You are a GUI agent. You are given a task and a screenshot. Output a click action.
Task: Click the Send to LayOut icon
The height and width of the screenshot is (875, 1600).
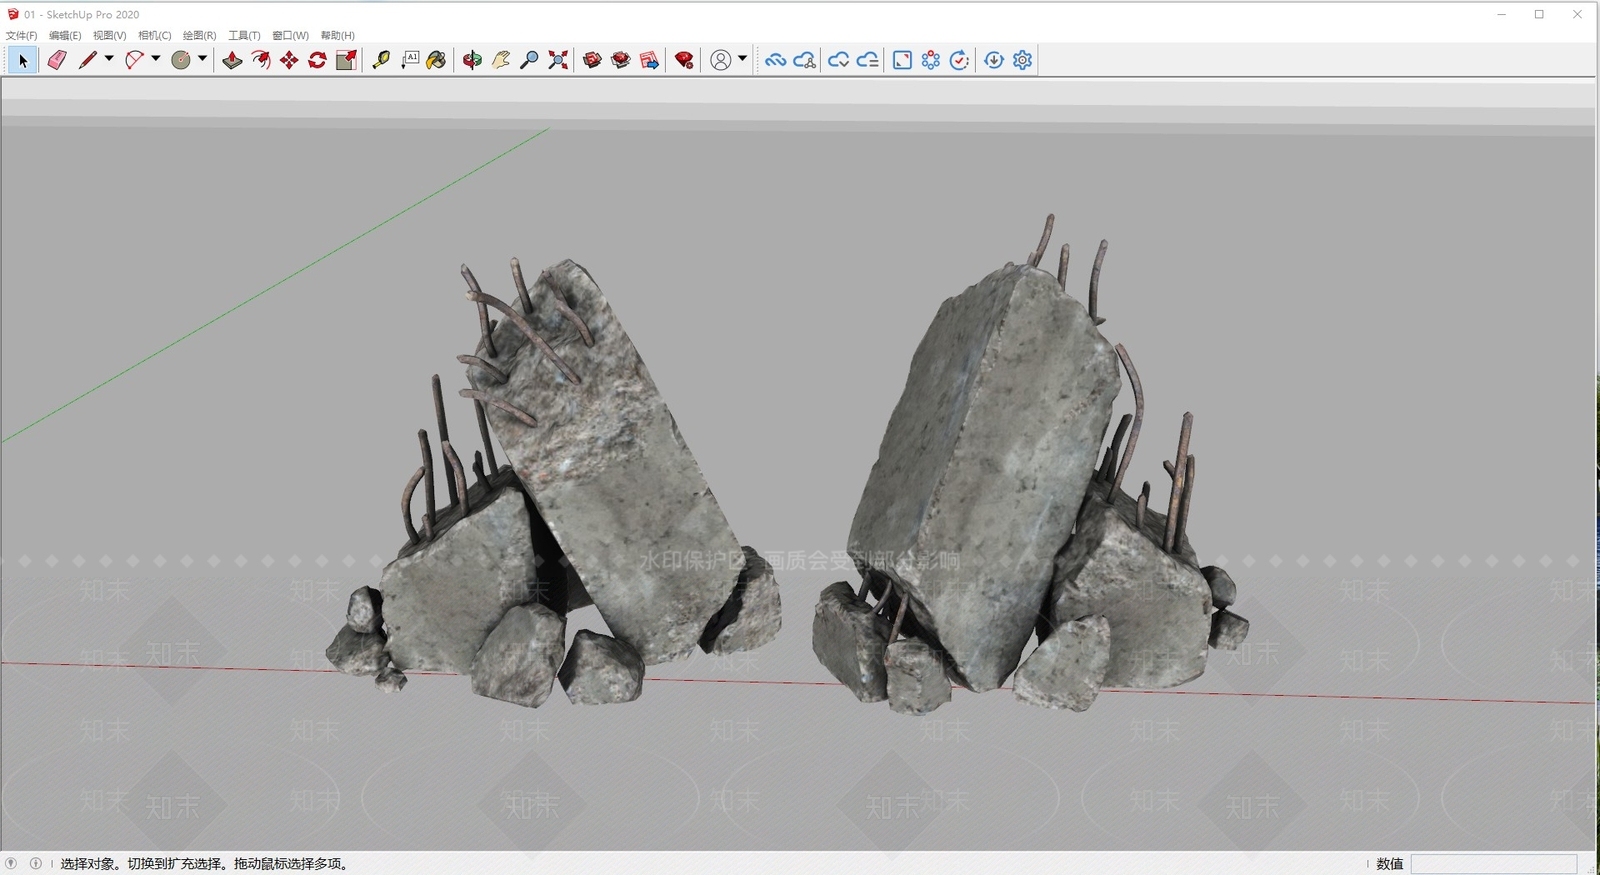649,60
